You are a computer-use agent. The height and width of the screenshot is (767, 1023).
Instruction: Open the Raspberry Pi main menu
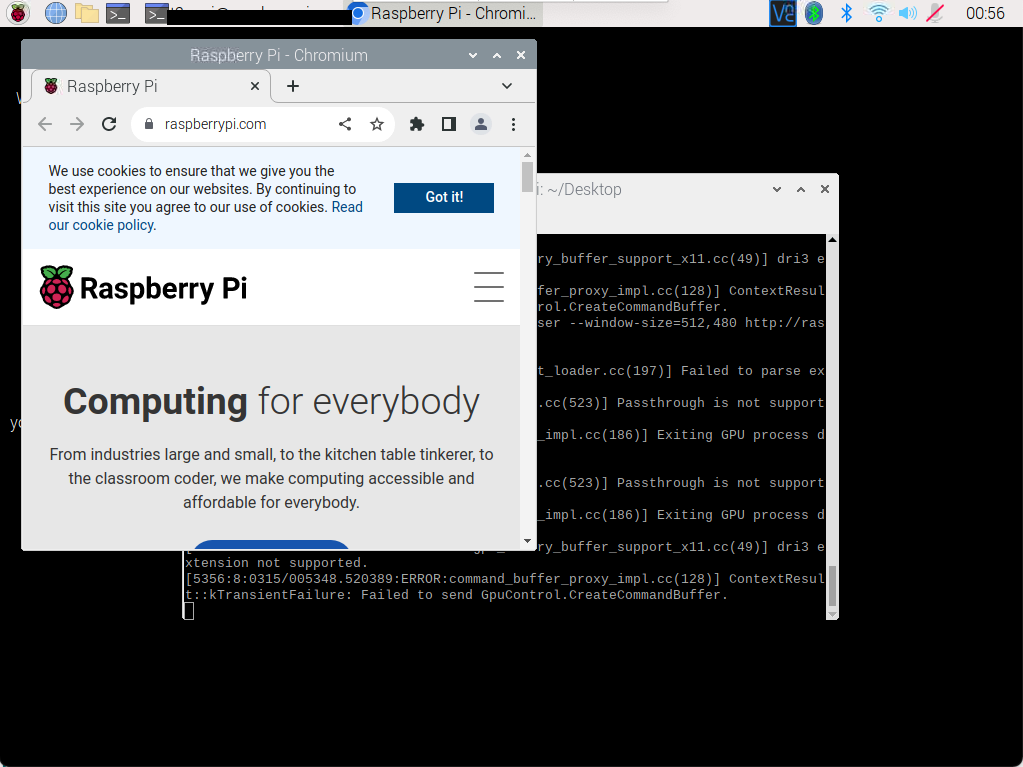(x=18, y=13)
